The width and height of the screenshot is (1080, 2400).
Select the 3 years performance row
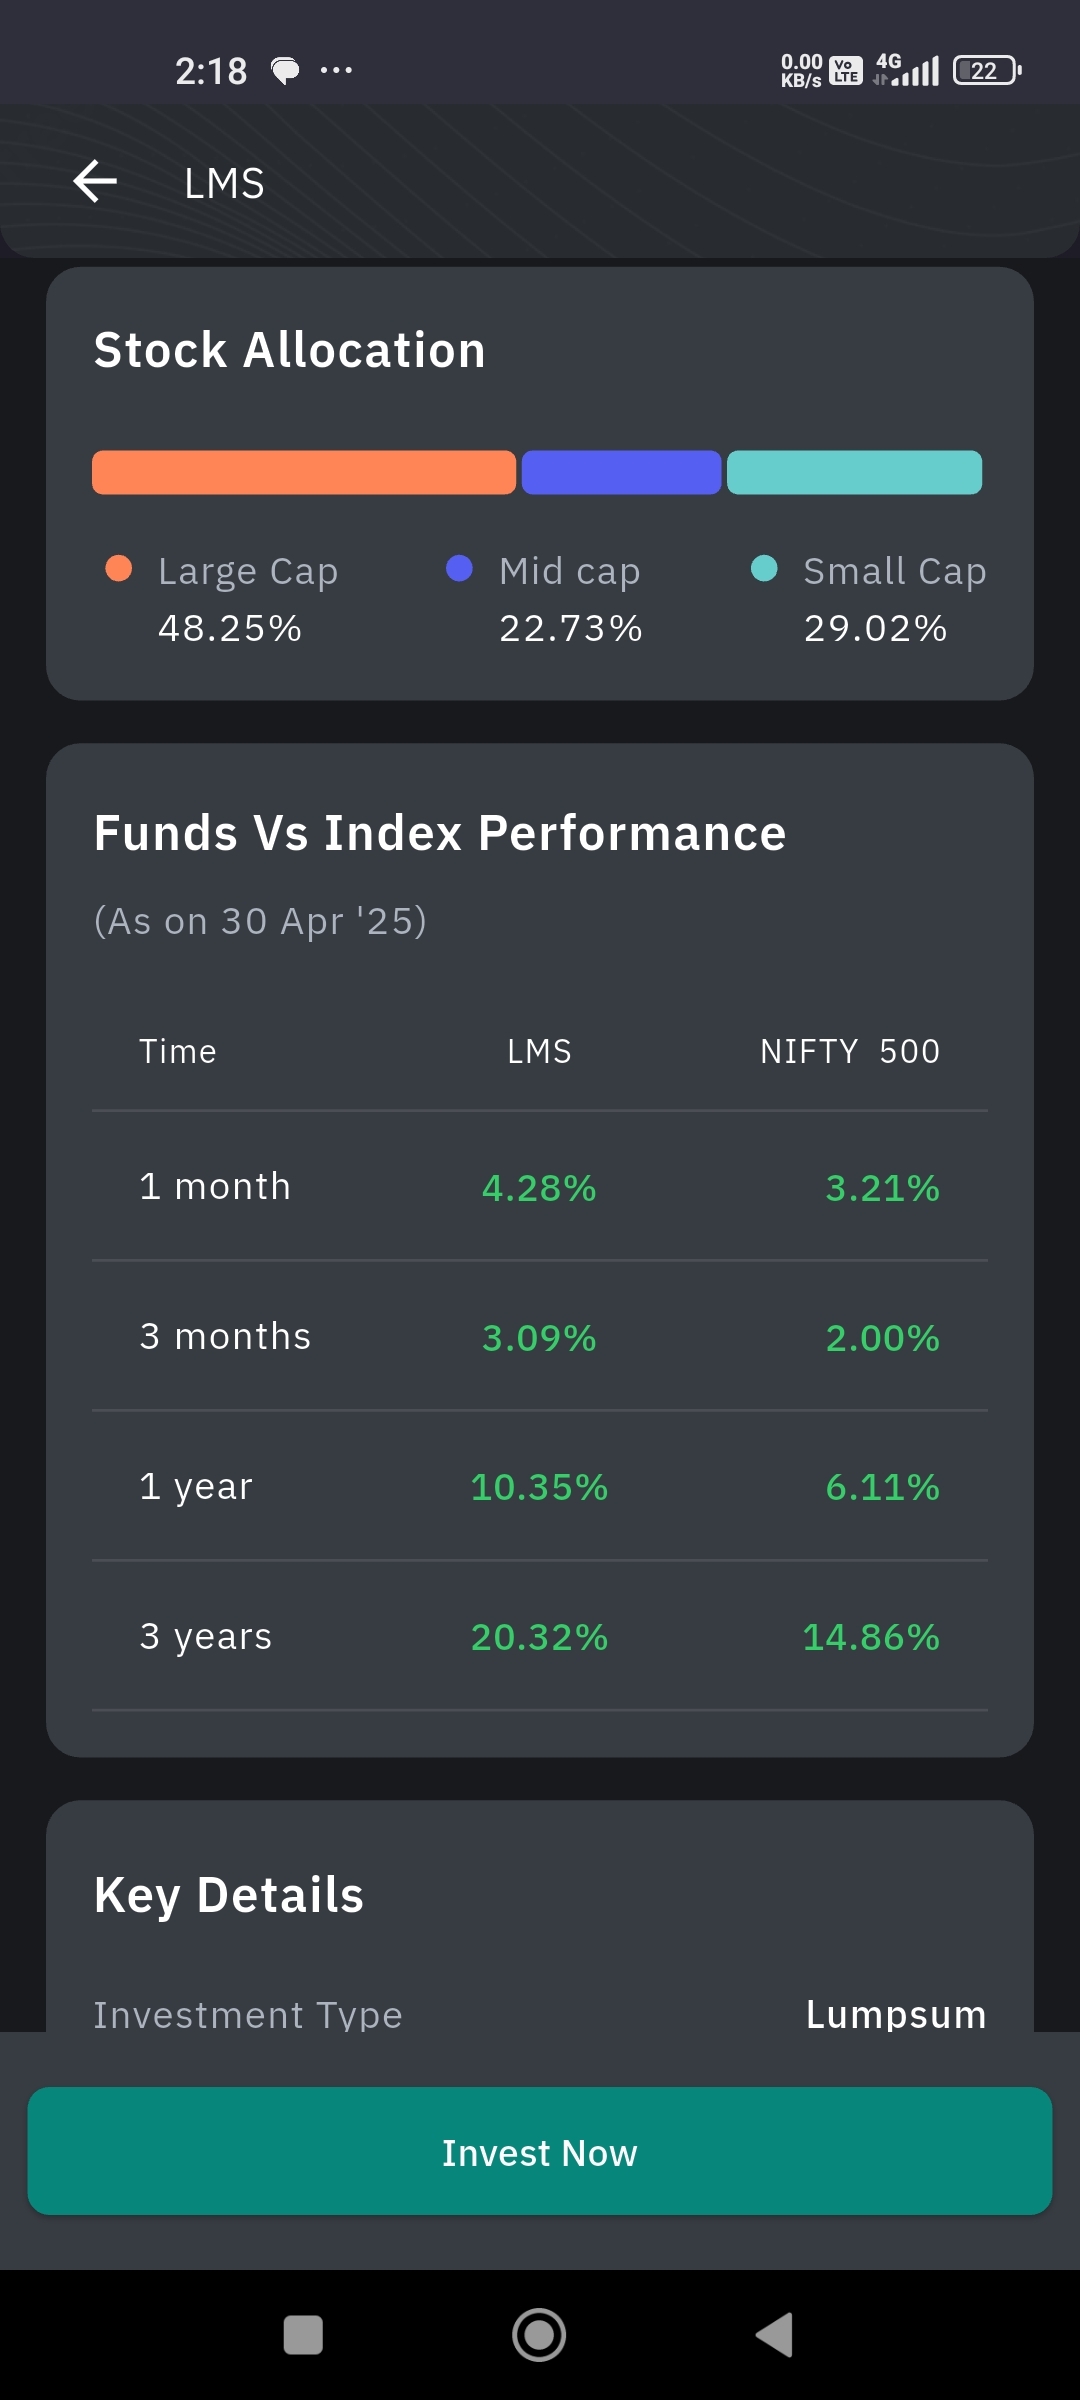point(540,1637)
